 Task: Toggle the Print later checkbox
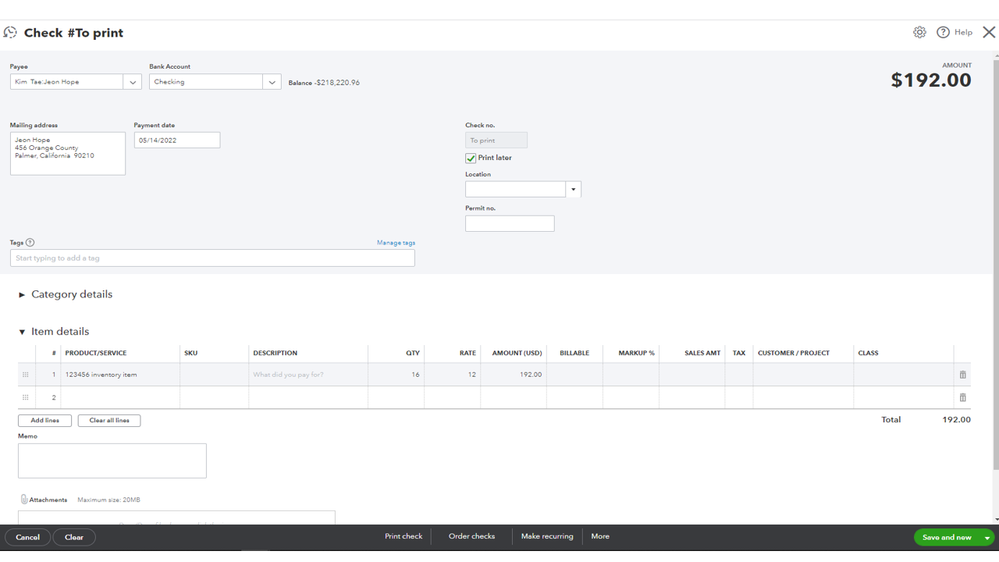[471, 158]
